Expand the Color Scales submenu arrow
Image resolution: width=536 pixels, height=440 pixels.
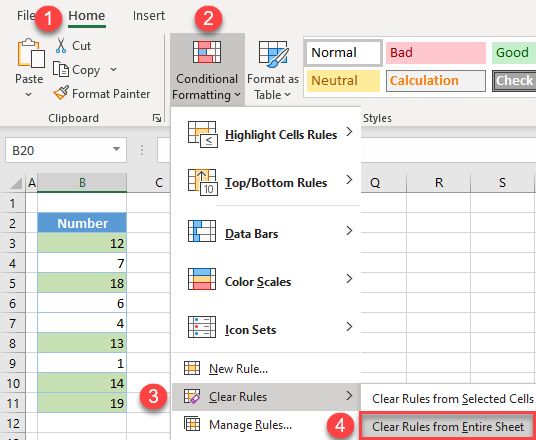[x=349, y=279]
